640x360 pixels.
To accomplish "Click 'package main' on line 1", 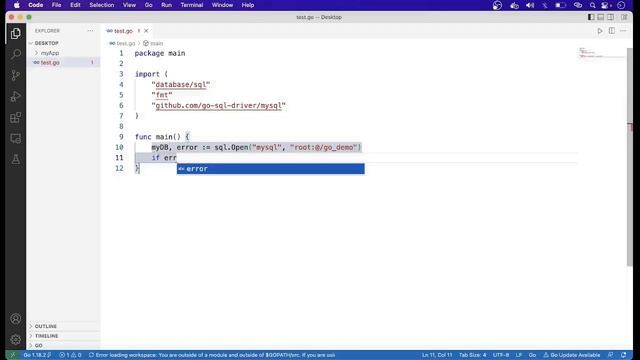I will click(160, 53).
